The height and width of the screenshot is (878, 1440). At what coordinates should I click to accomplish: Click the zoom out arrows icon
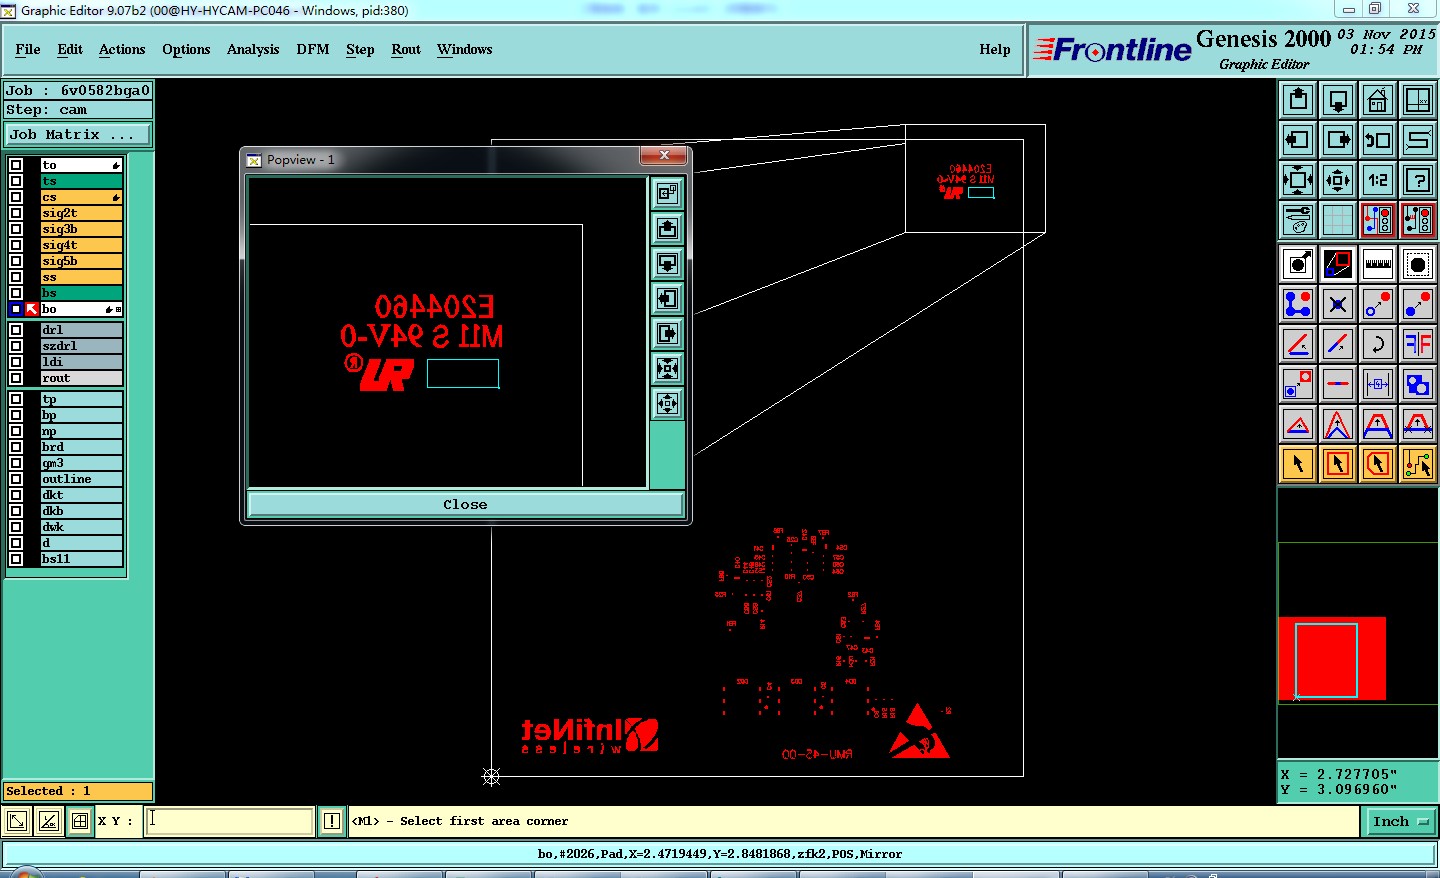point(1338,180)
